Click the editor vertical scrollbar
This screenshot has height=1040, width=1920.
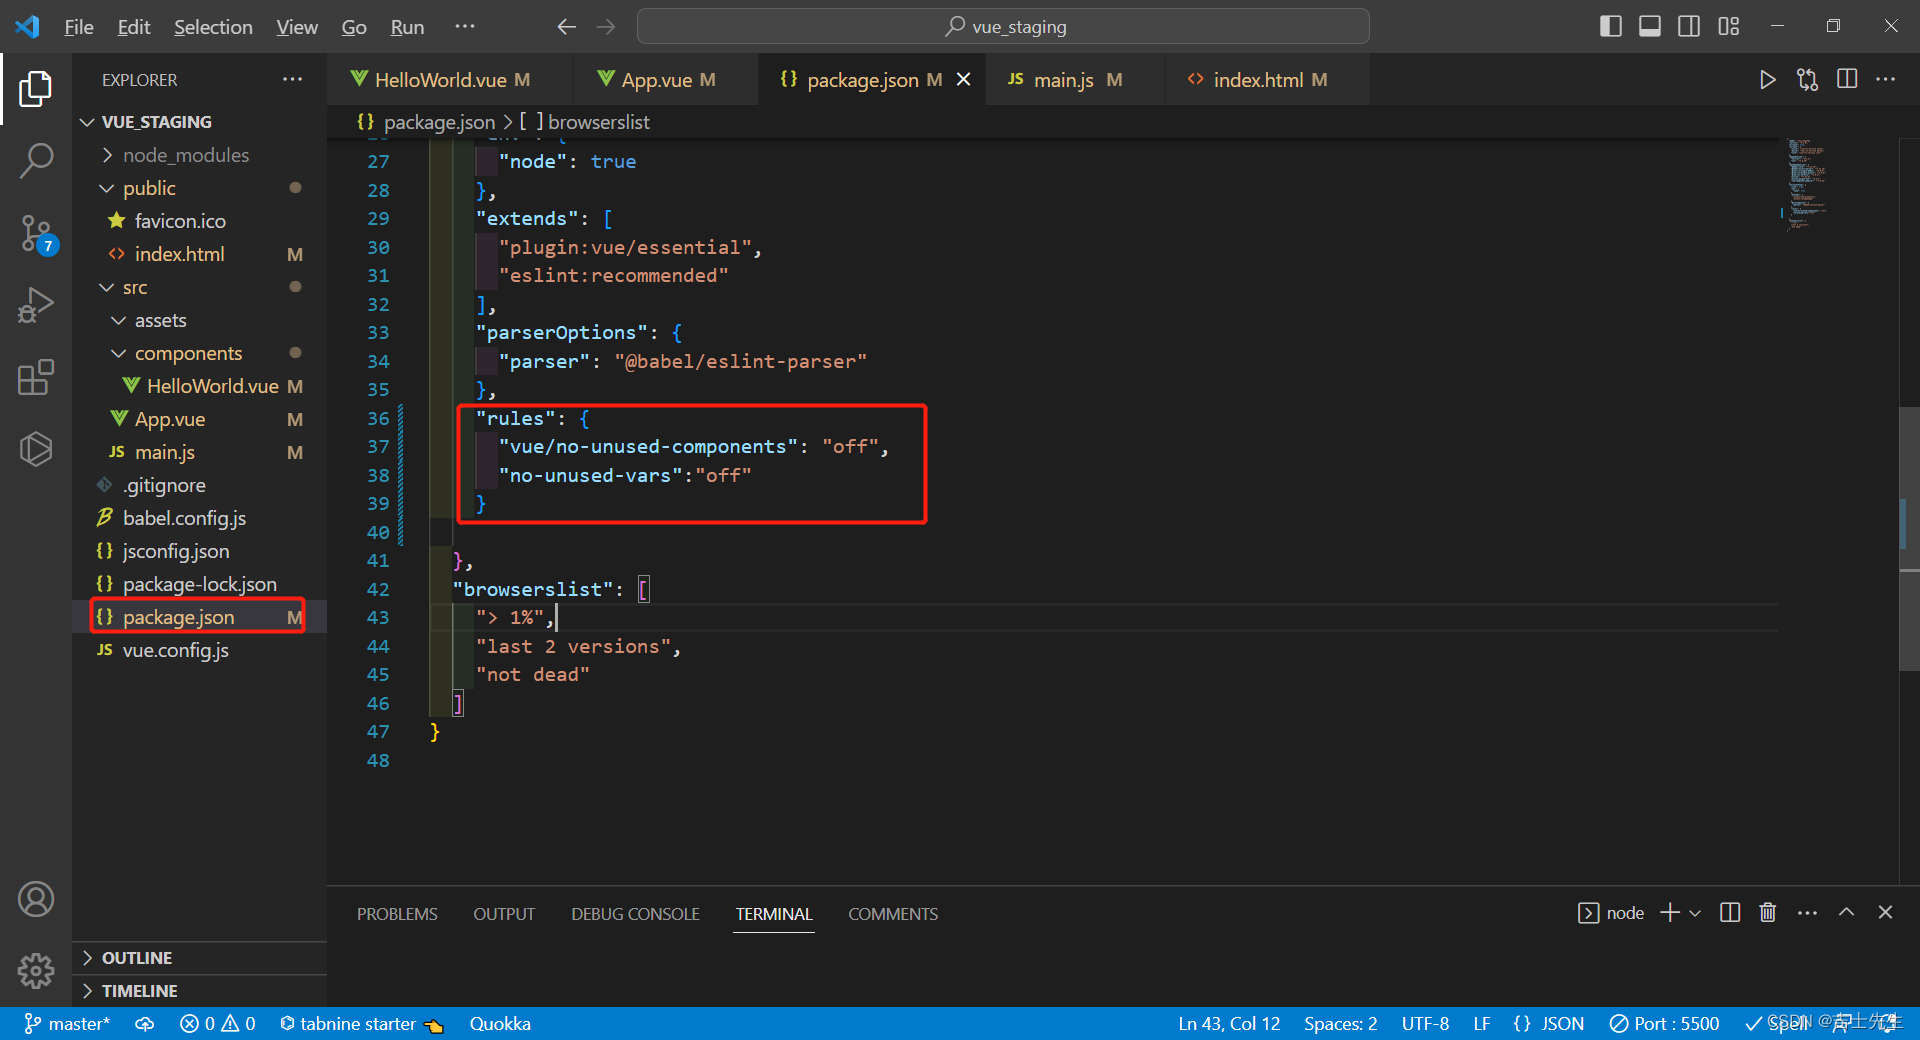click(1909, 538)
